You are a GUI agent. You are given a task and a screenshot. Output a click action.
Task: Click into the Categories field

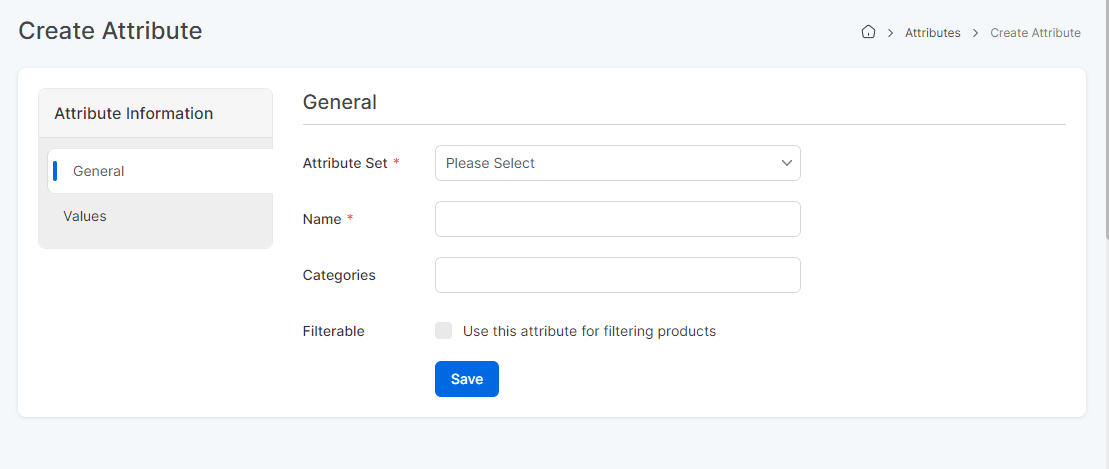click(617, 275)
